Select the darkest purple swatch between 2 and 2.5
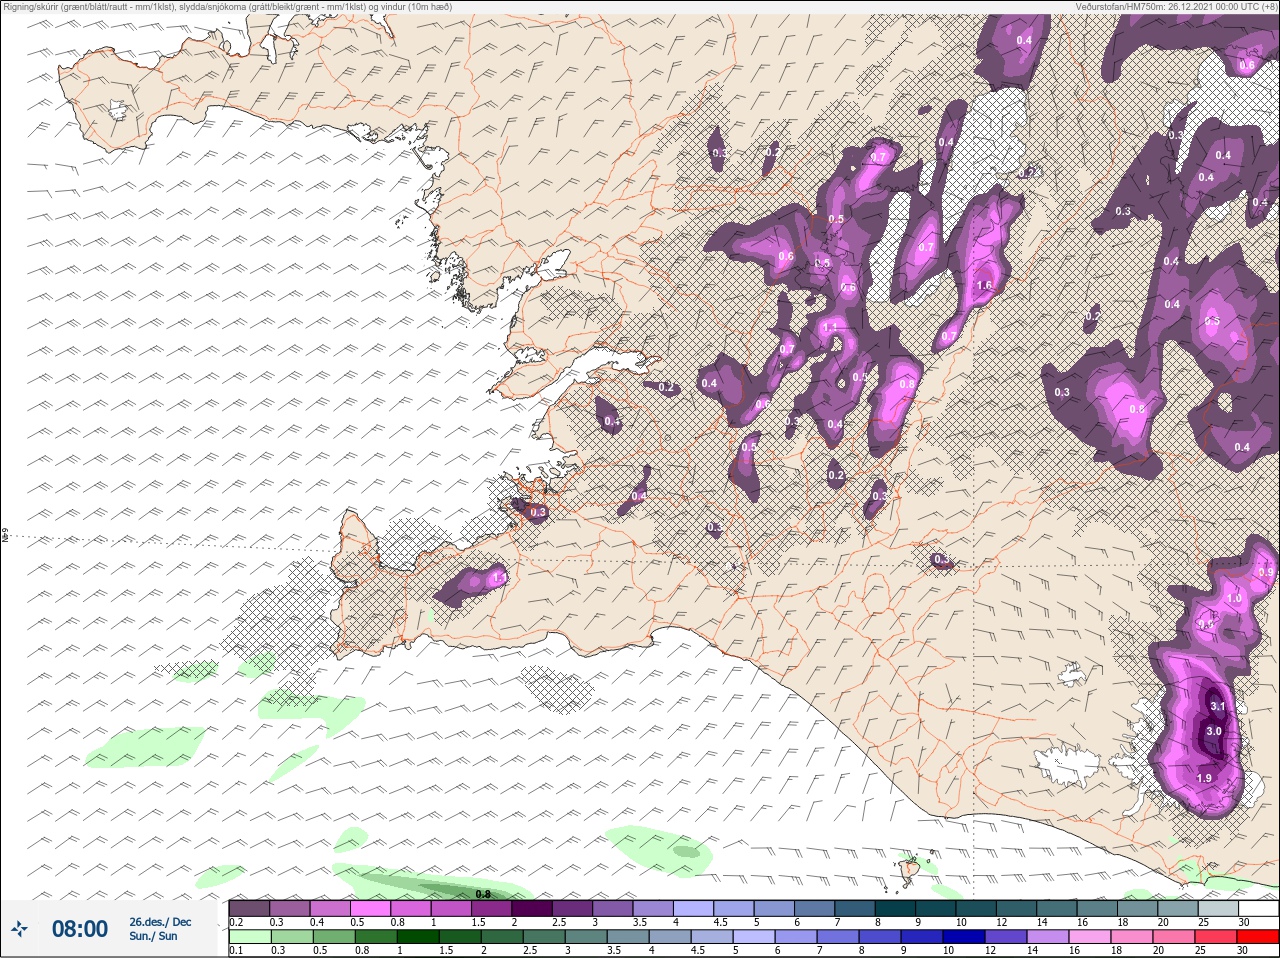Screen dimensions: 1280x958 (x=533, y=908)
